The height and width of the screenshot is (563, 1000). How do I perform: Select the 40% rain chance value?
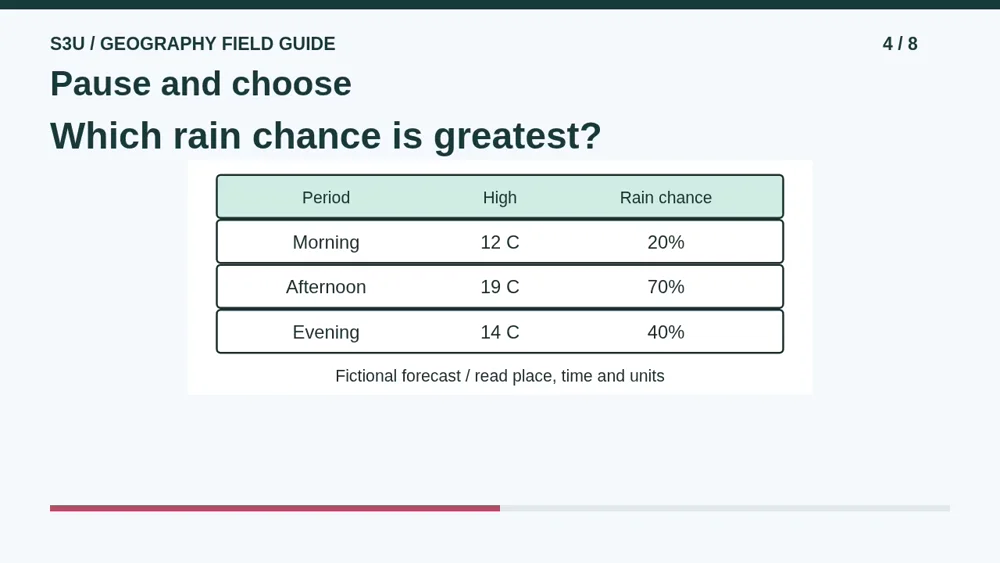pyautogui.click(x=666, y=332)
